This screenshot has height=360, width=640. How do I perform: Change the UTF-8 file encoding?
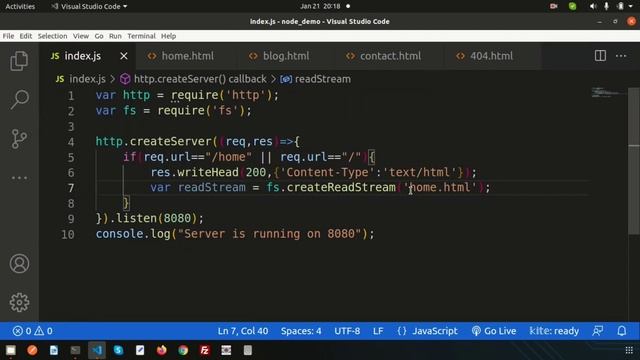[347, 331]
